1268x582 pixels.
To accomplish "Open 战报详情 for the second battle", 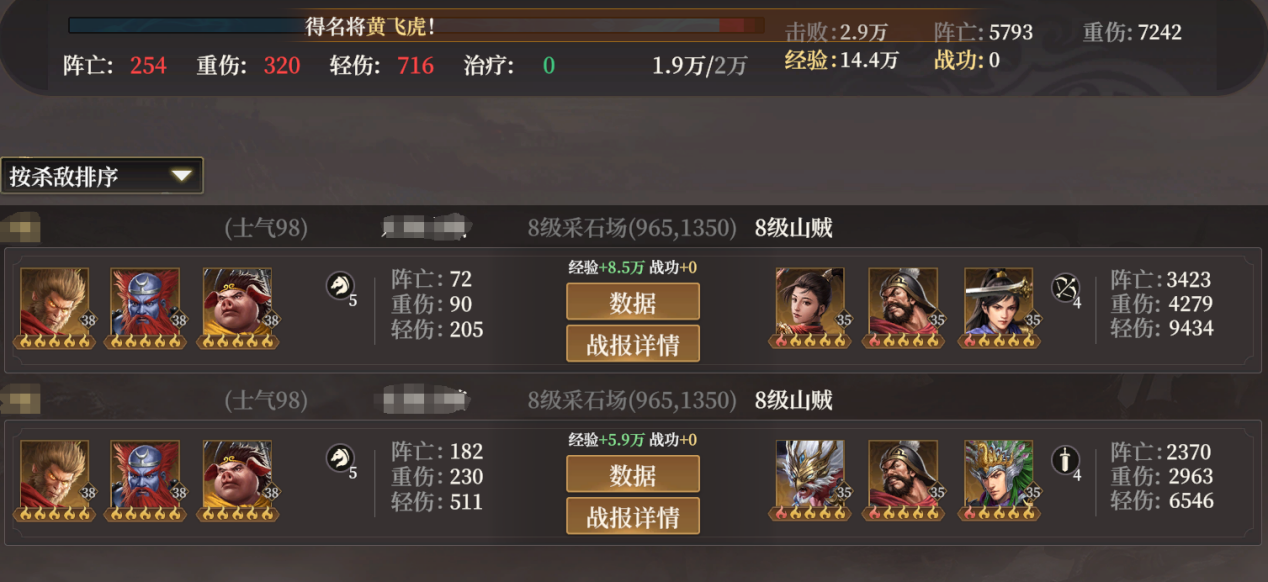I will click(x=633, y=516).
